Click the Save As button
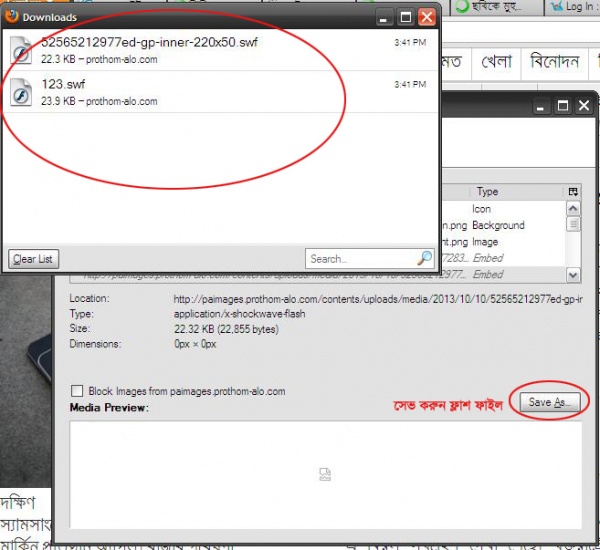The width and height of the screenshot is (600, 550). pyautogui.click(x=549, y=402)
